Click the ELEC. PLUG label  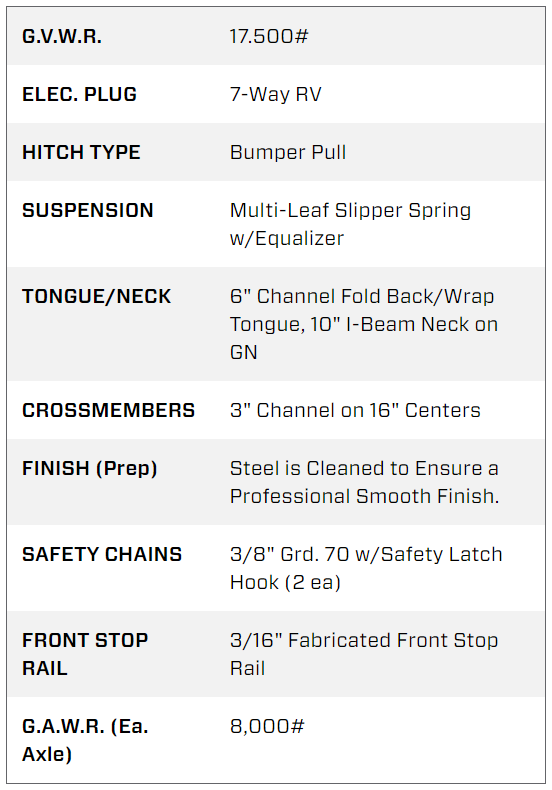[79, 94]
